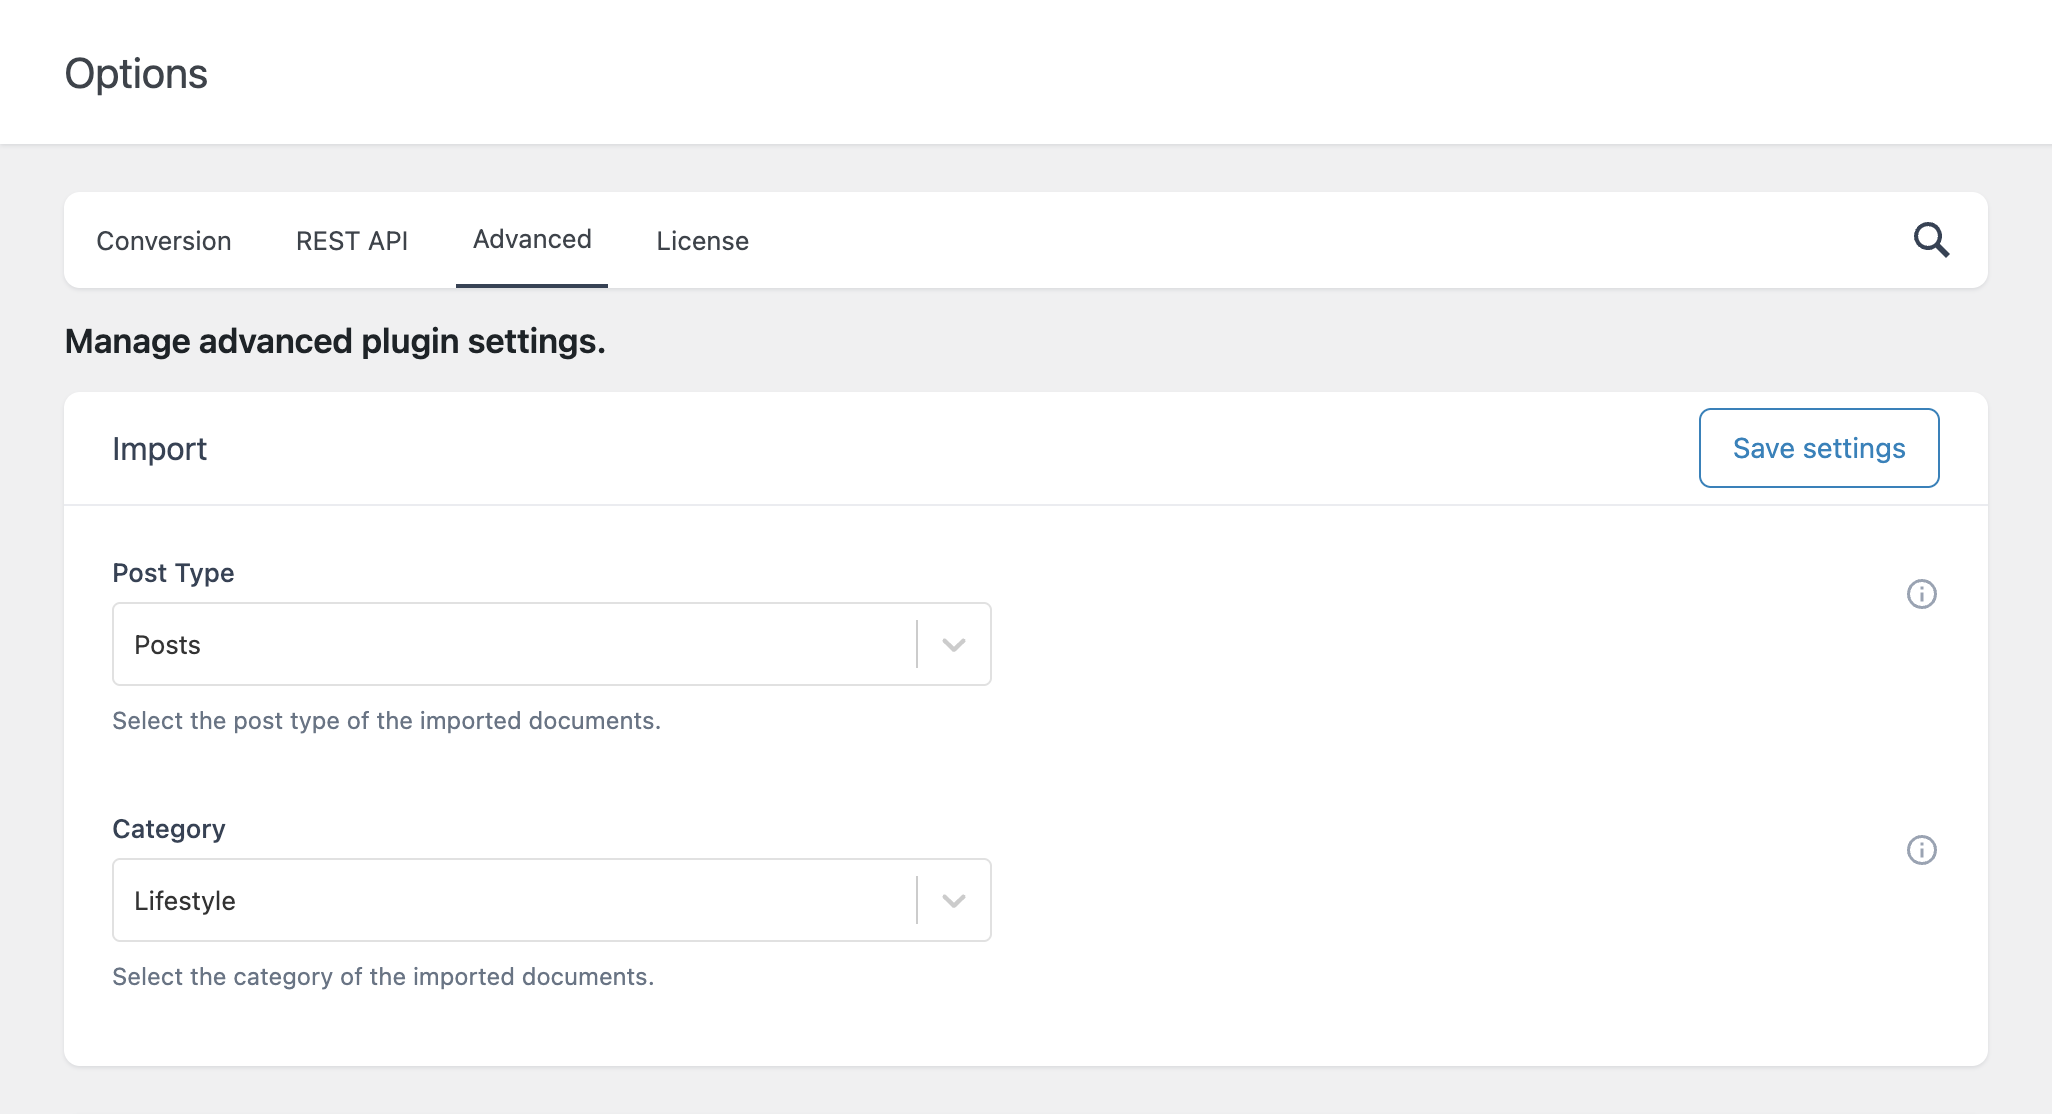
Task: Click the Options page title
Action: point(137,72)
